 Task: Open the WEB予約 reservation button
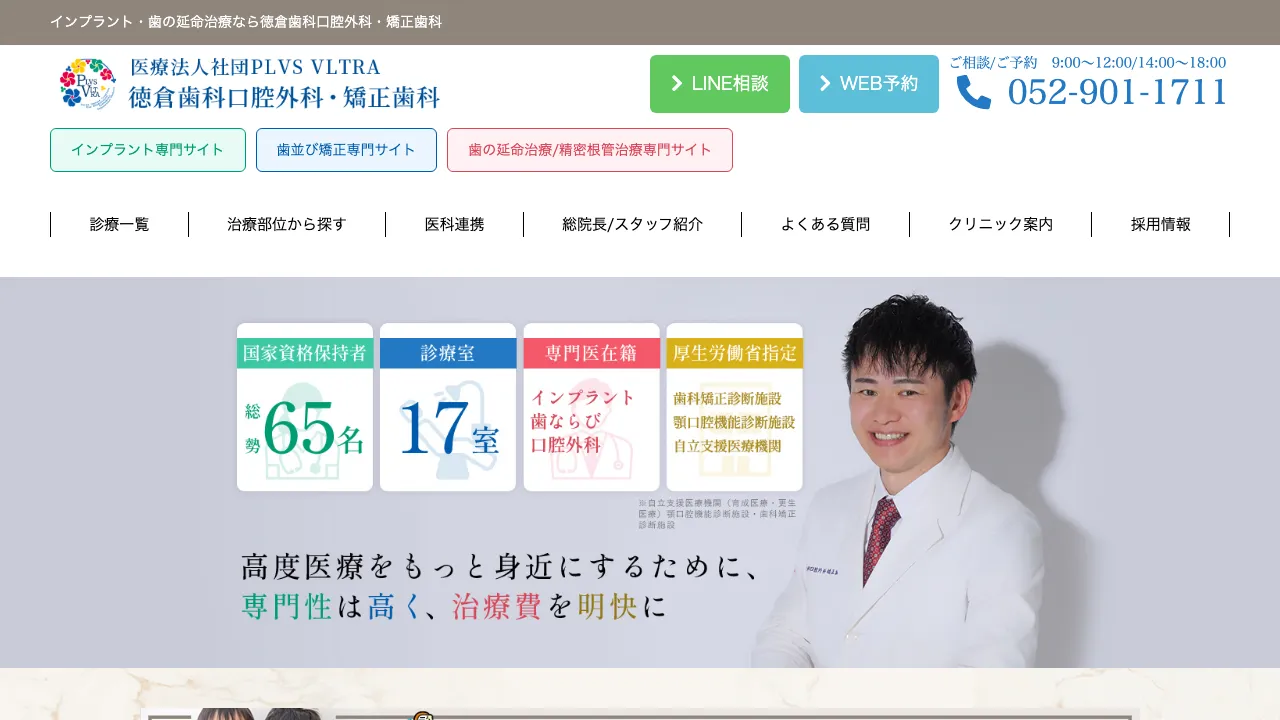point(869,84)
